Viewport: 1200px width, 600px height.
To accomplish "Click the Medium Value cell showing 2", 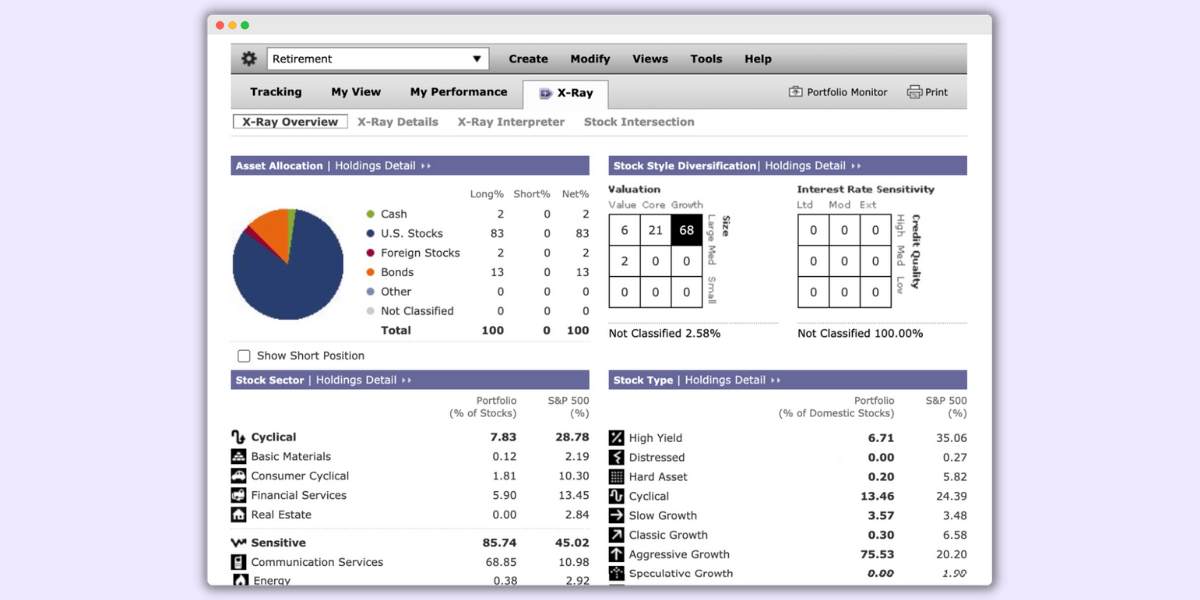I will click(624, 261).
